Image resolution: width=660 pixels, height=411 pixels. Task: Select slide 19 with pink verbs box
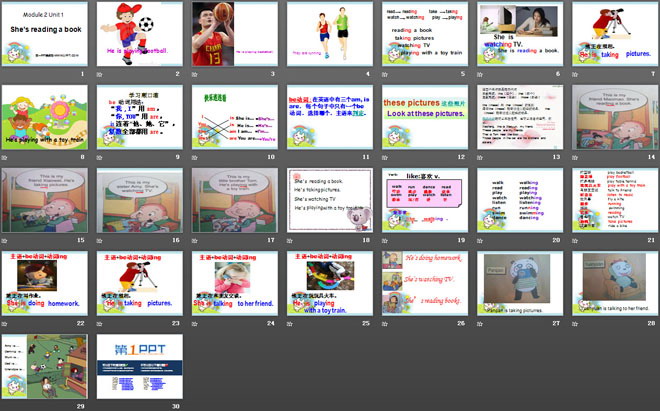425,200
